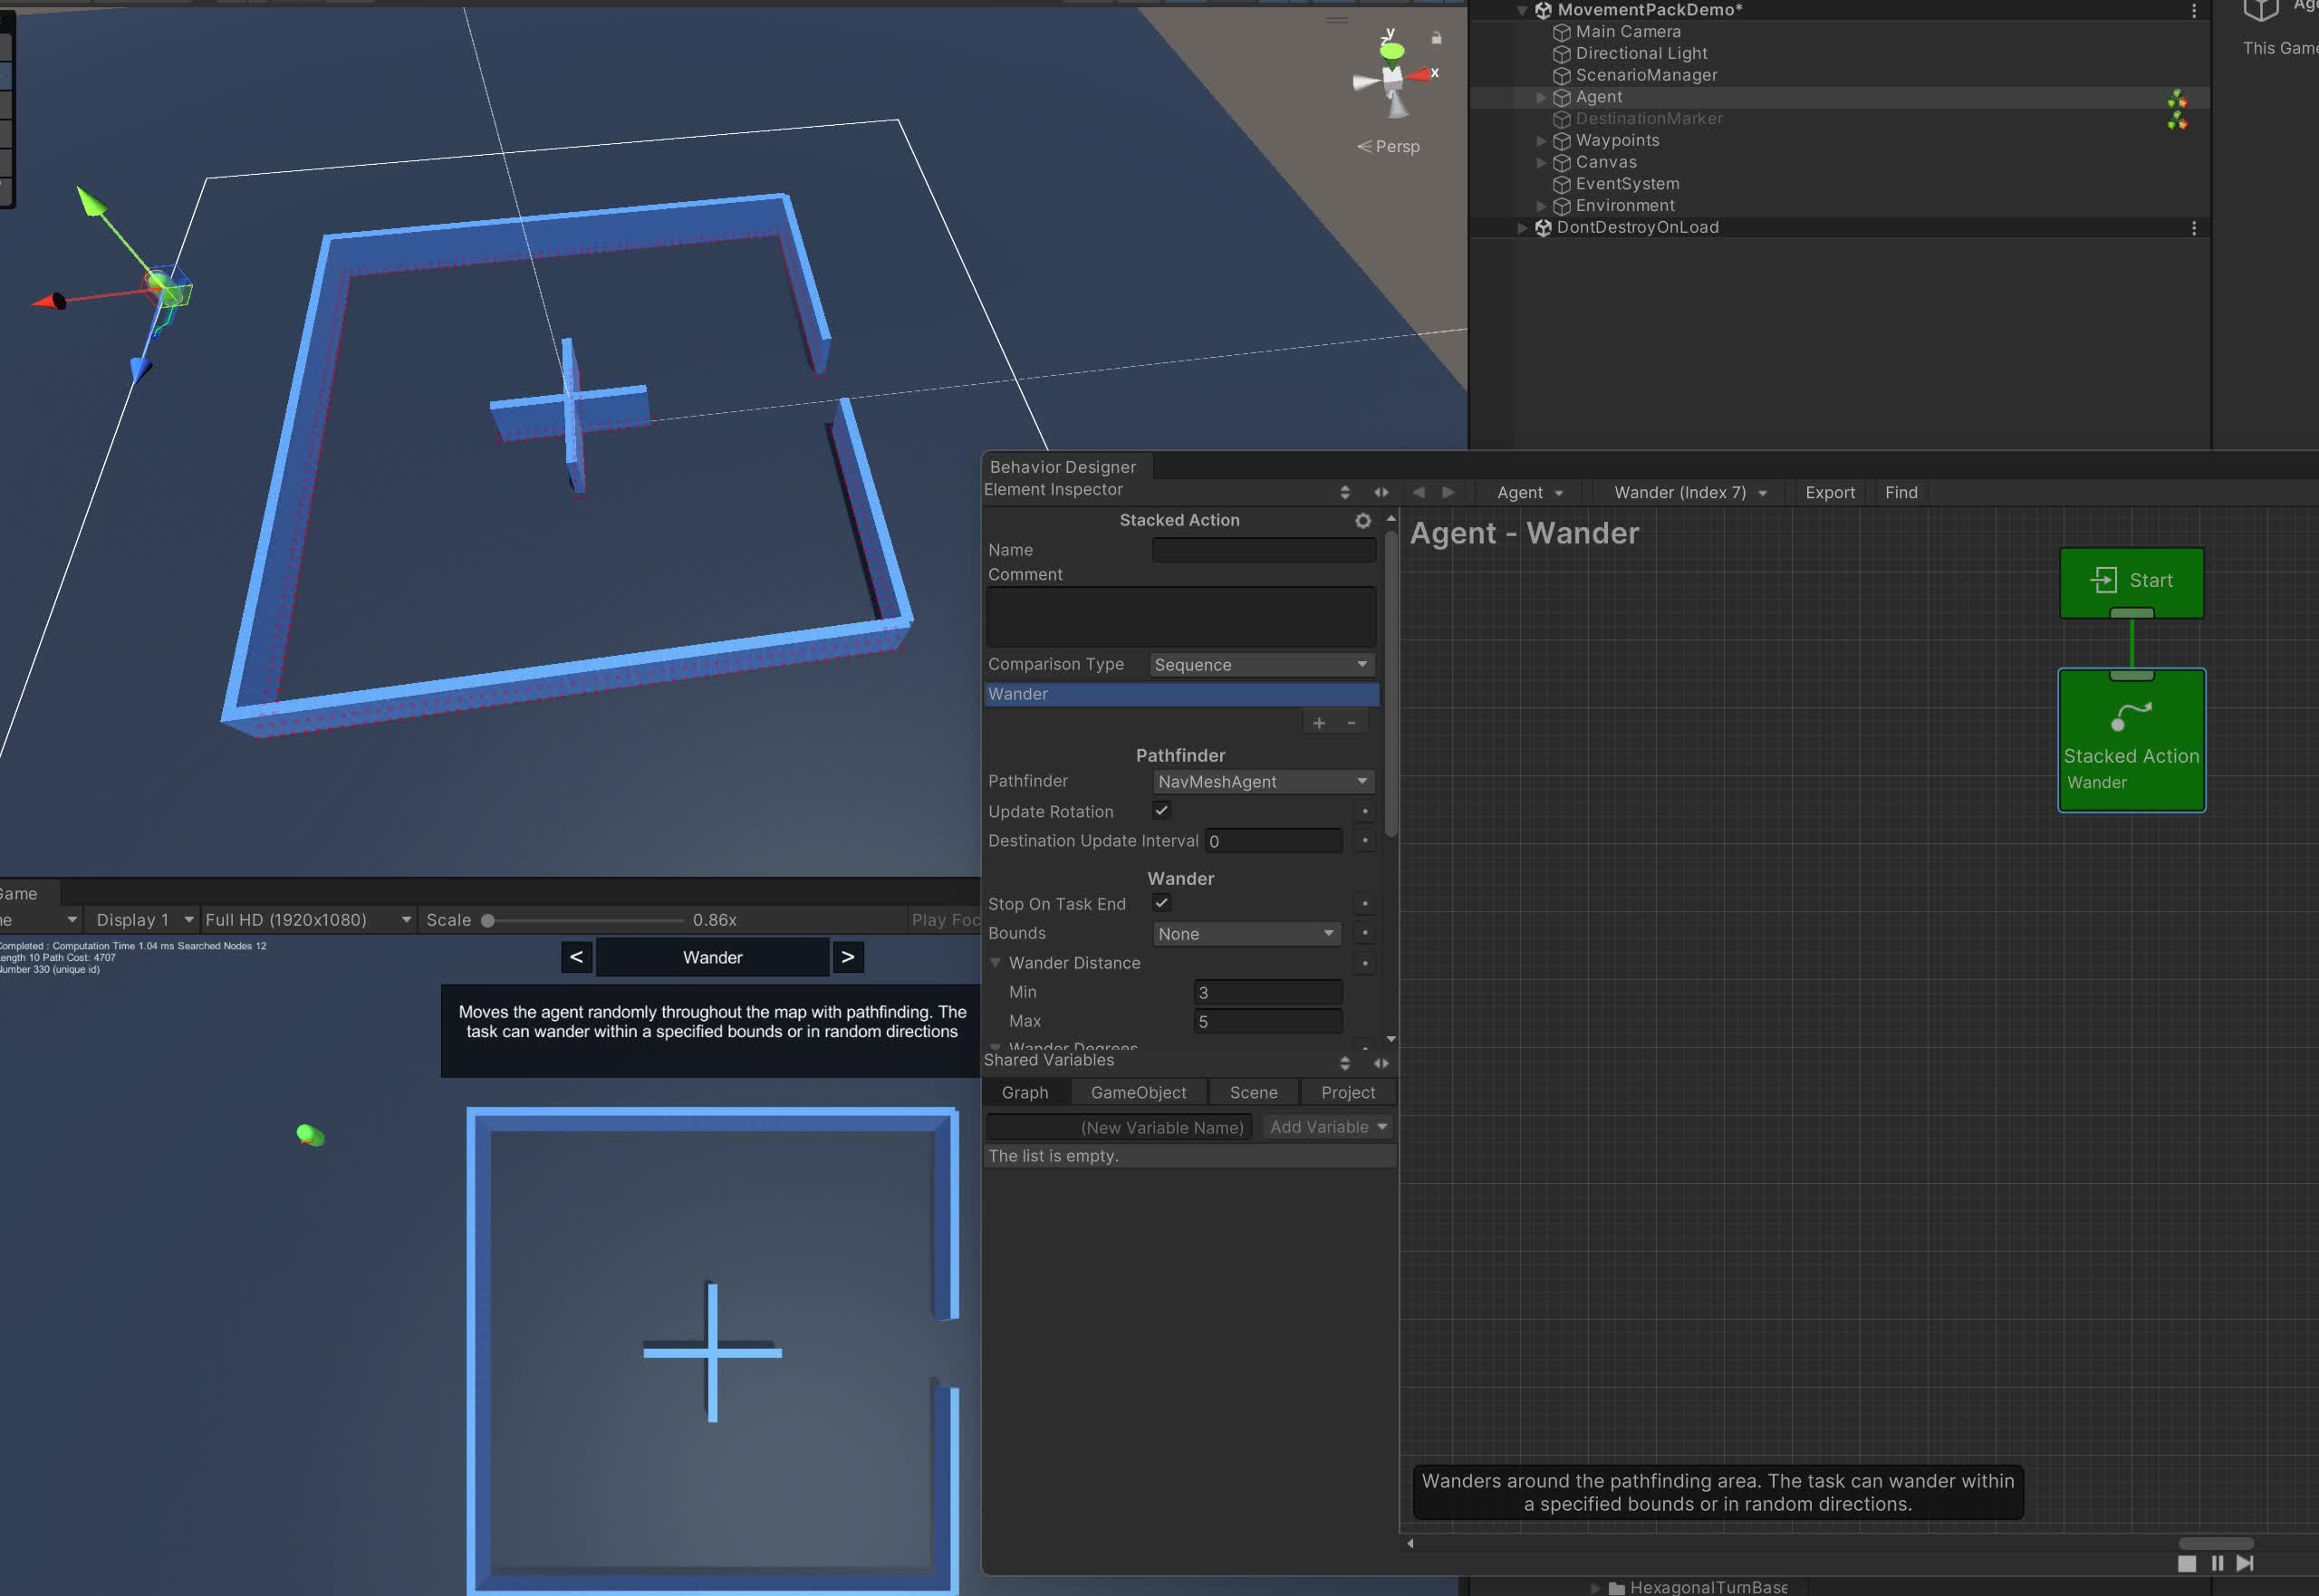Image resolution: width=2319 pixels, height=1596 pixels.
Task: Toggle the Stop On Task End checkbox
Action: click(x=1161, y=903)
